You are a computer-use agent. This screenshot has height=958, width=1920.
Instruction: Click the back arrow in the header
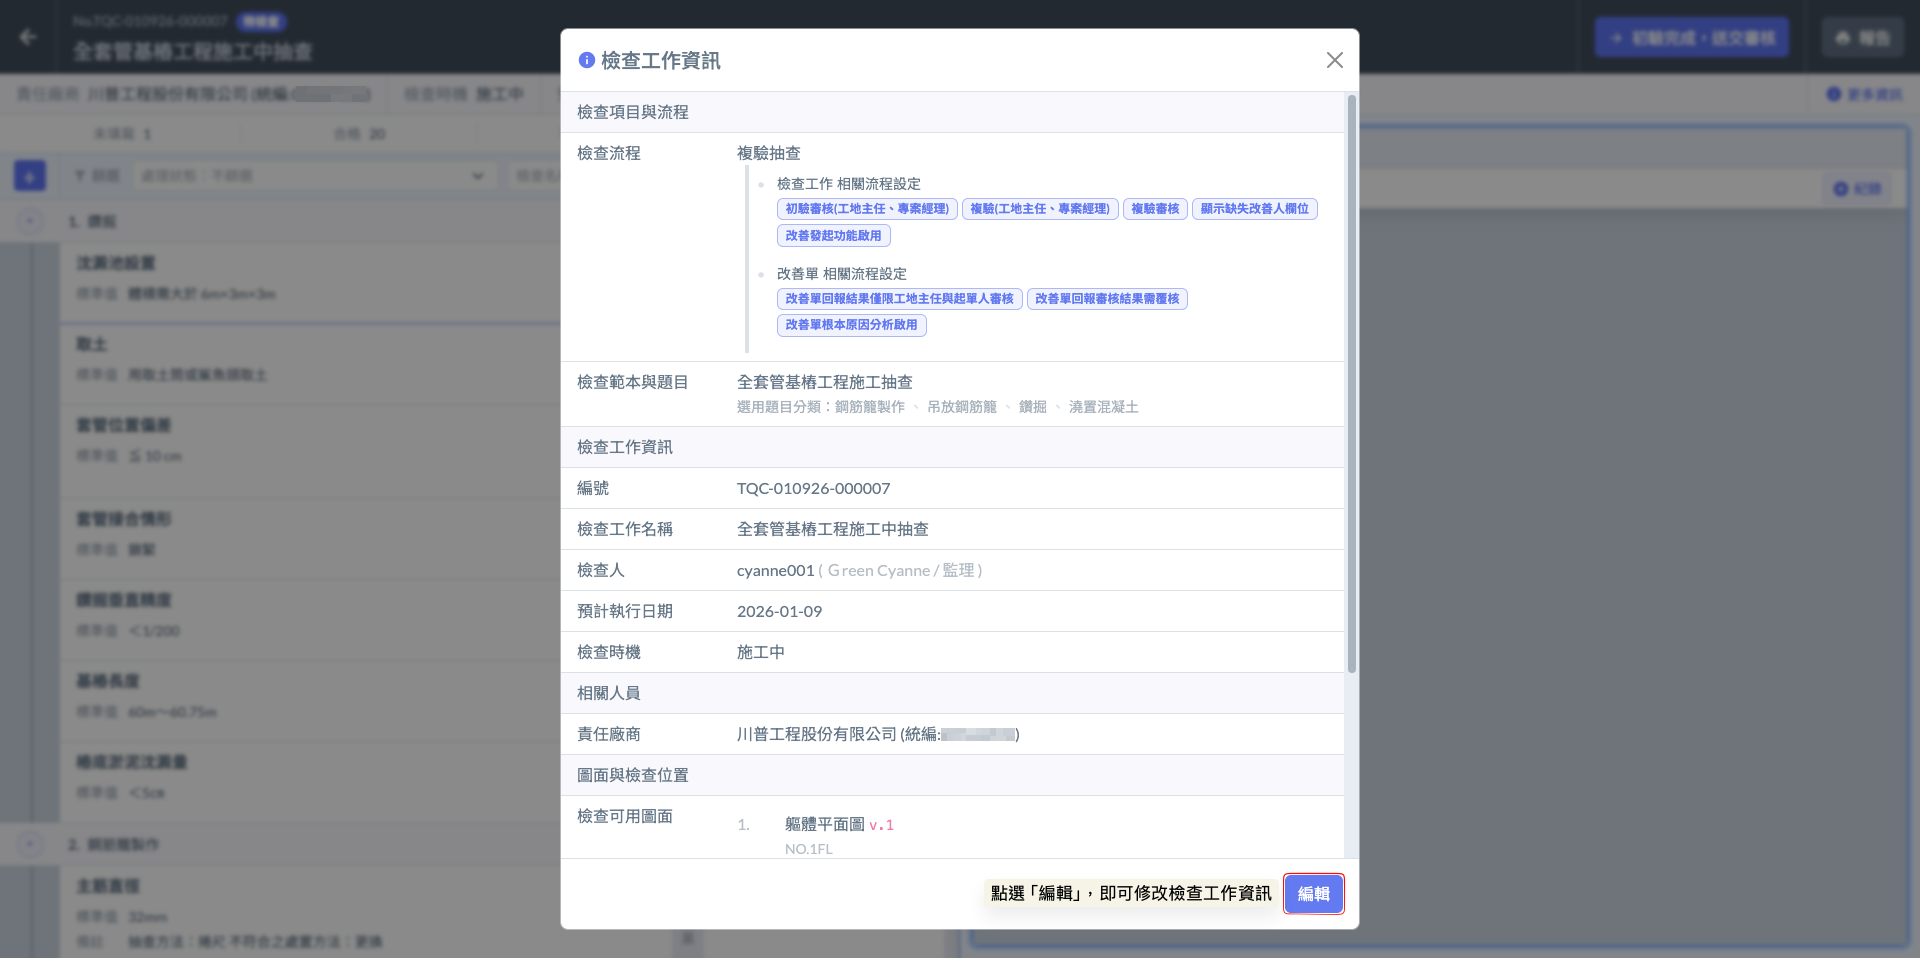28,37
